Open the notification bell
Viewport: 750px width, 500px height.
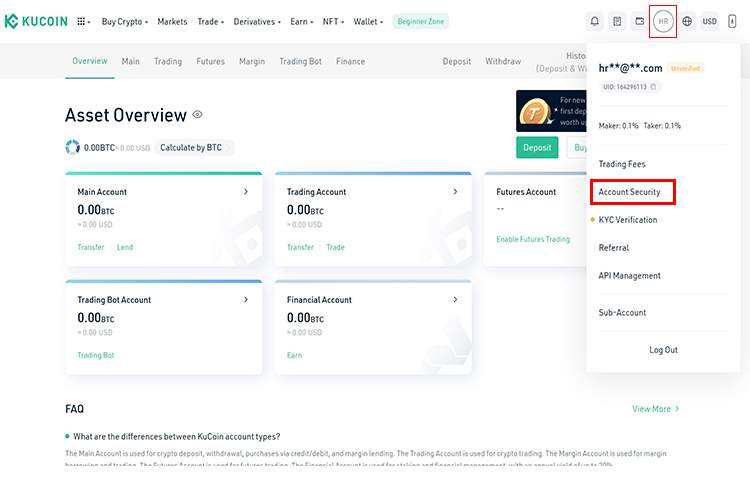coord(595,21)
